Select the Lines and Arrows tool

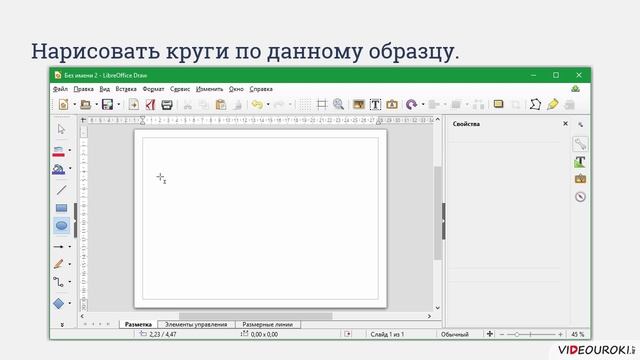(x=58, y=247)
